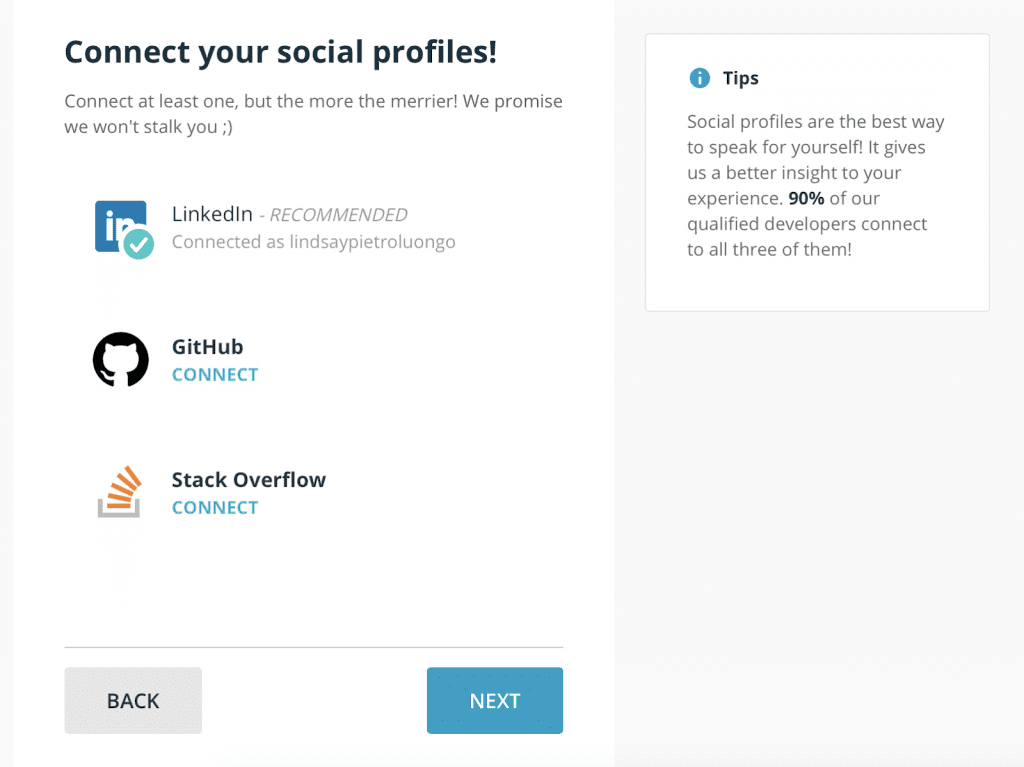The image size is (1024, 767).
Task: Select the LinkedIn profile name label
Action: [x=212, y=214]
